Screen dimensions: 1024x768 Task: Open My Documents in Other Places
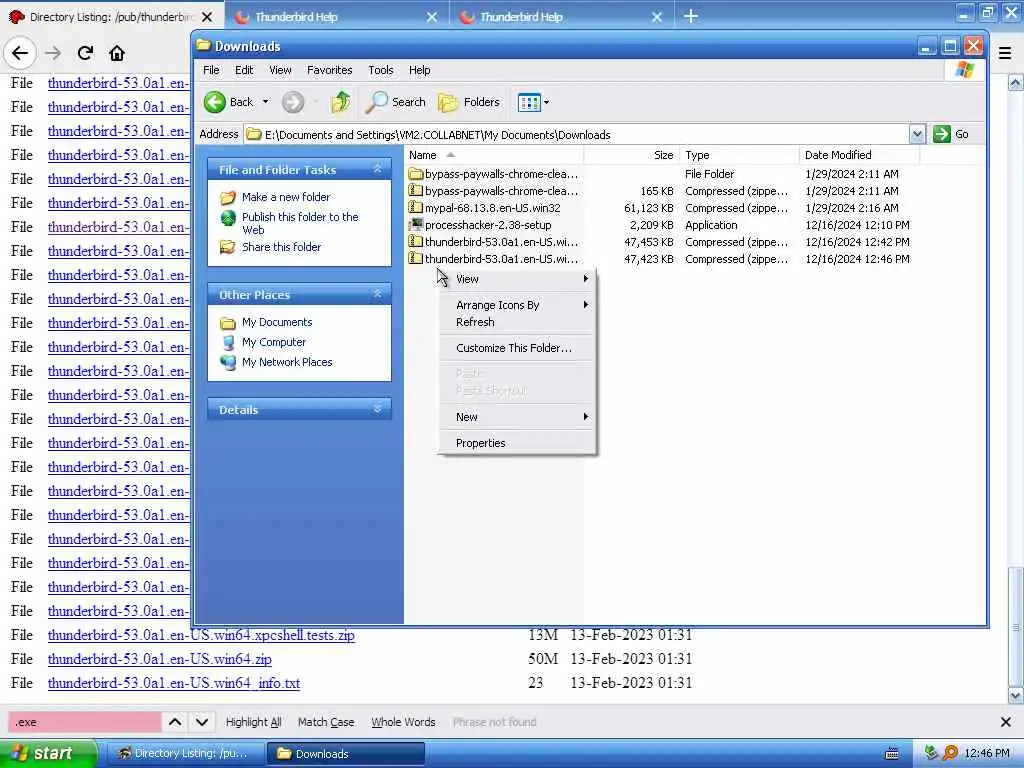[x=277, y=322]
